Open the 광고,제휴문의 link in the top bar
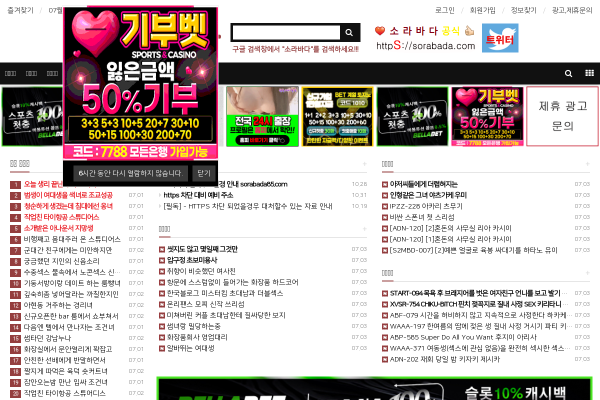600x400 pixels. [572, 10]
